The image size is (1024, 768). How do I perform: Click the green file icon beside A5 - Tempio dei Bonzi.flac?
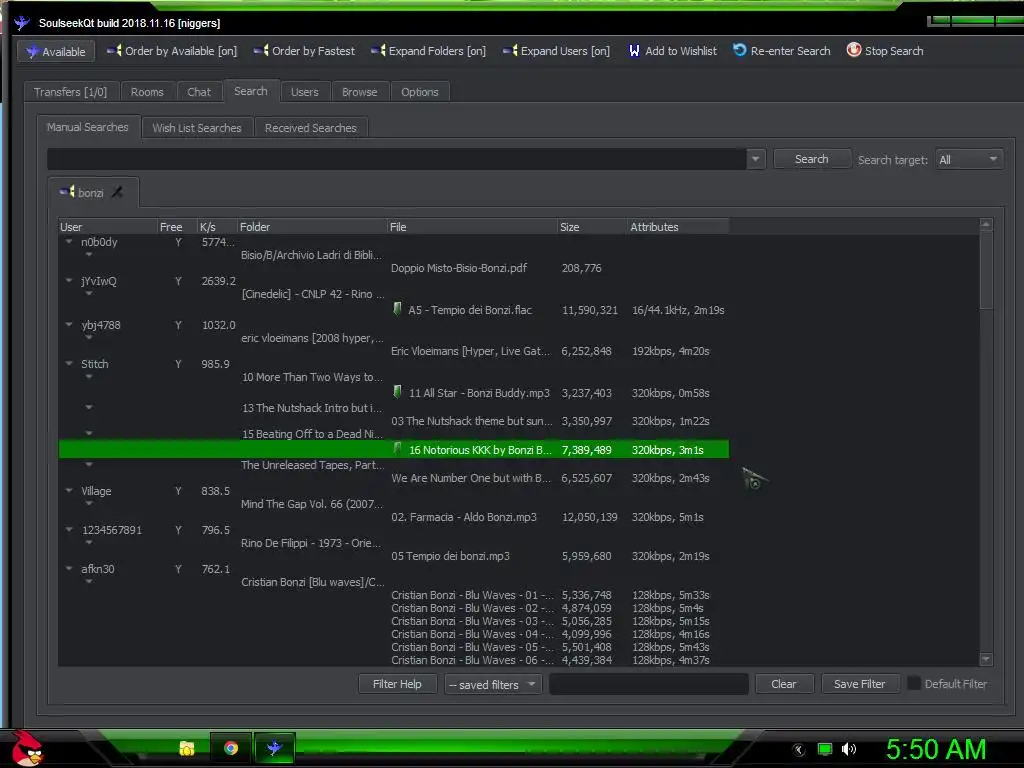coord(397,308)
